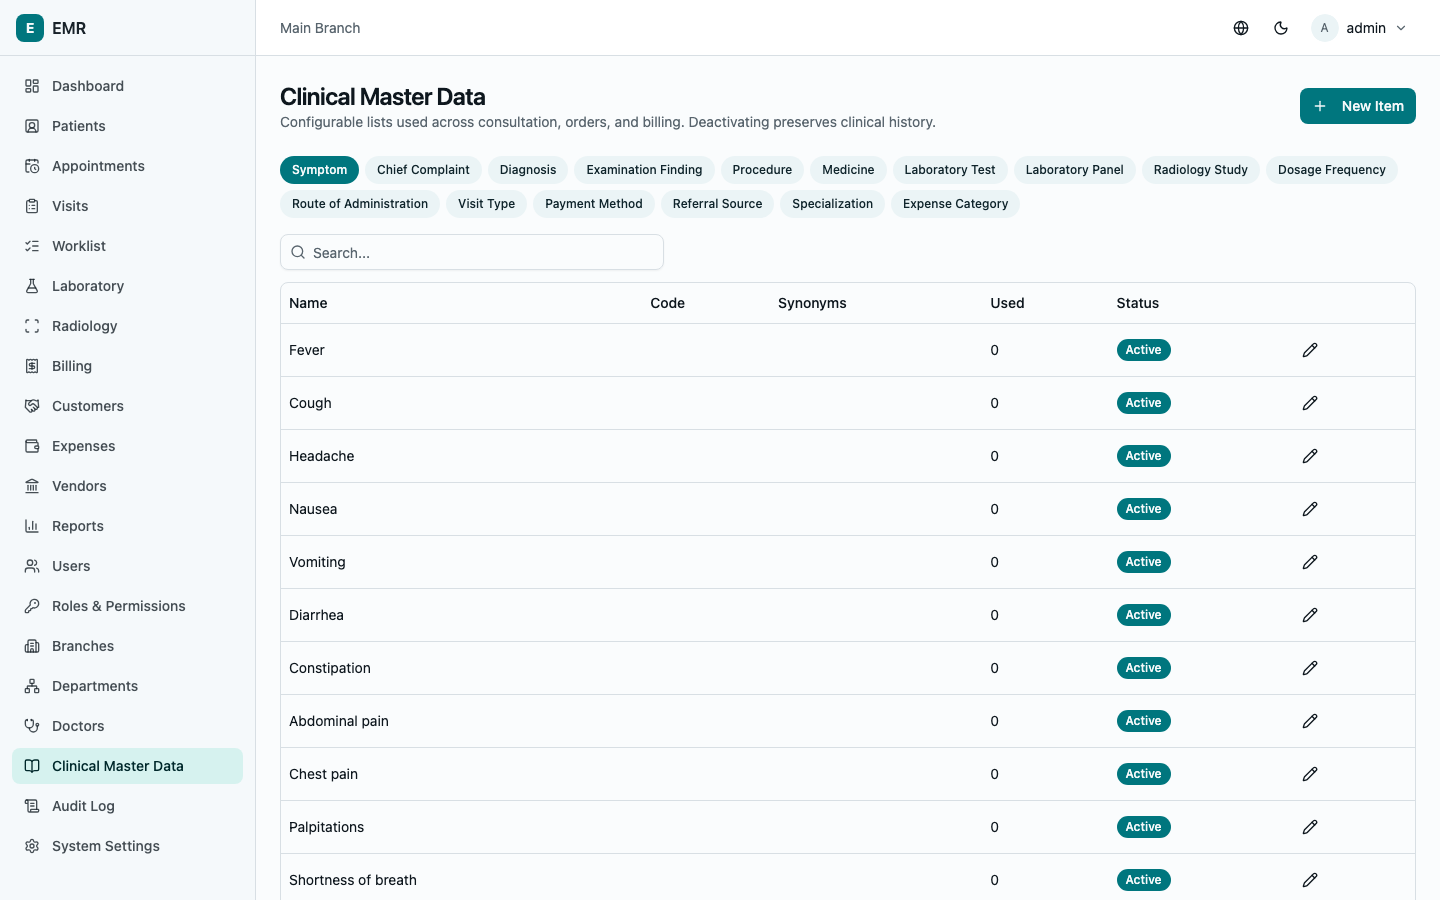Screen dimensions: 1440x900
Task: Click the Appointments calendar icon
Action: tap(32, 166)
